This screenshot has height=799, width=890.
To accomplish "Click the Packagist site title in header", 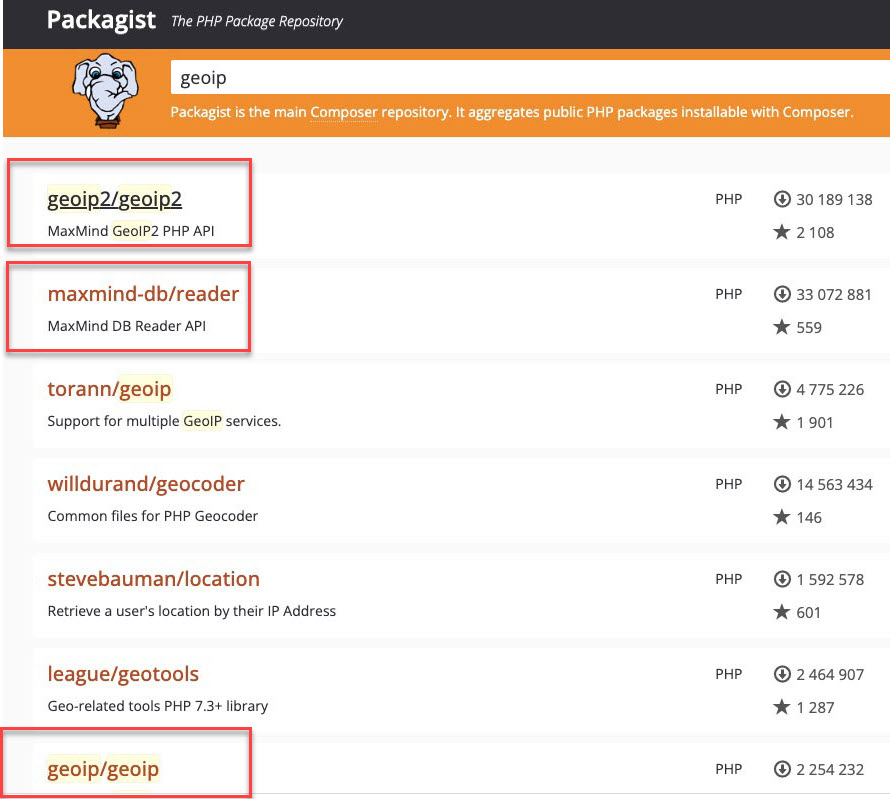I will pyautogui.click(x=101, y=21).
